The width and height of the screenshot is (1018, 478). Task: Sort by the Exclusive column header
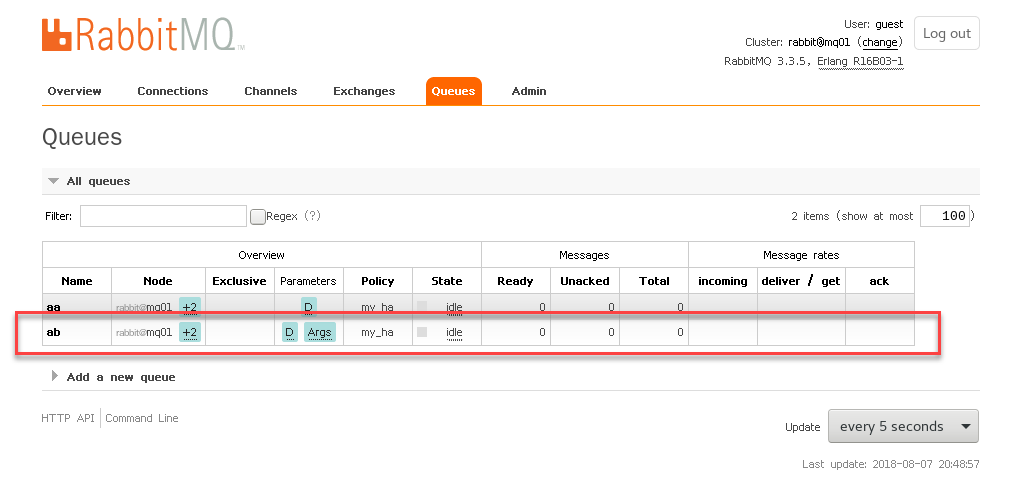coord(240,281)
